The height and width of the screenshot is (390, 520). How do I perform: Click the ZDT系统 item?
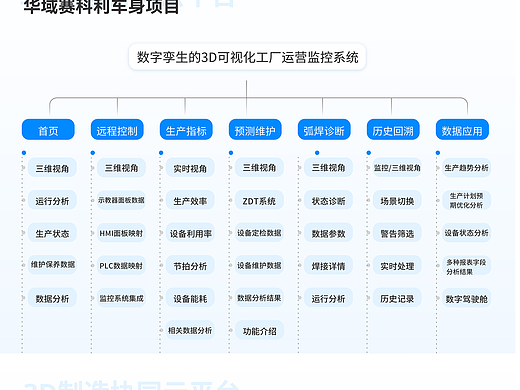[x=259, y=200]
